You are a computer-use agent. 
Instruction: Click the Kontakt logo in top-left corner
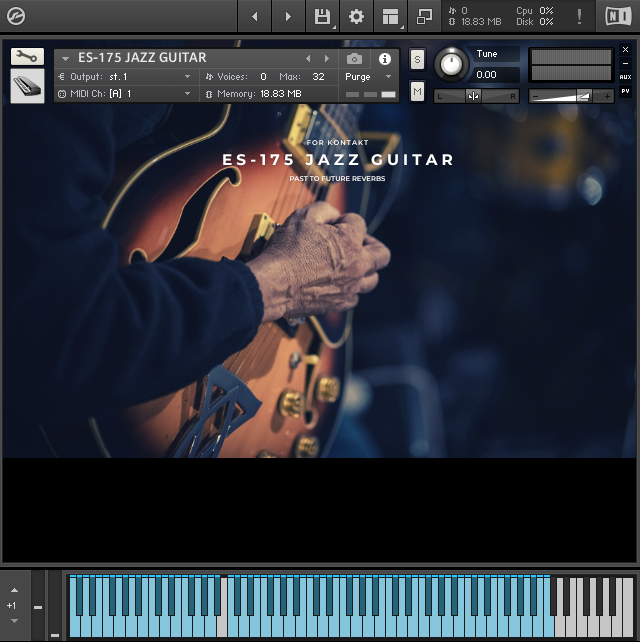16,16
